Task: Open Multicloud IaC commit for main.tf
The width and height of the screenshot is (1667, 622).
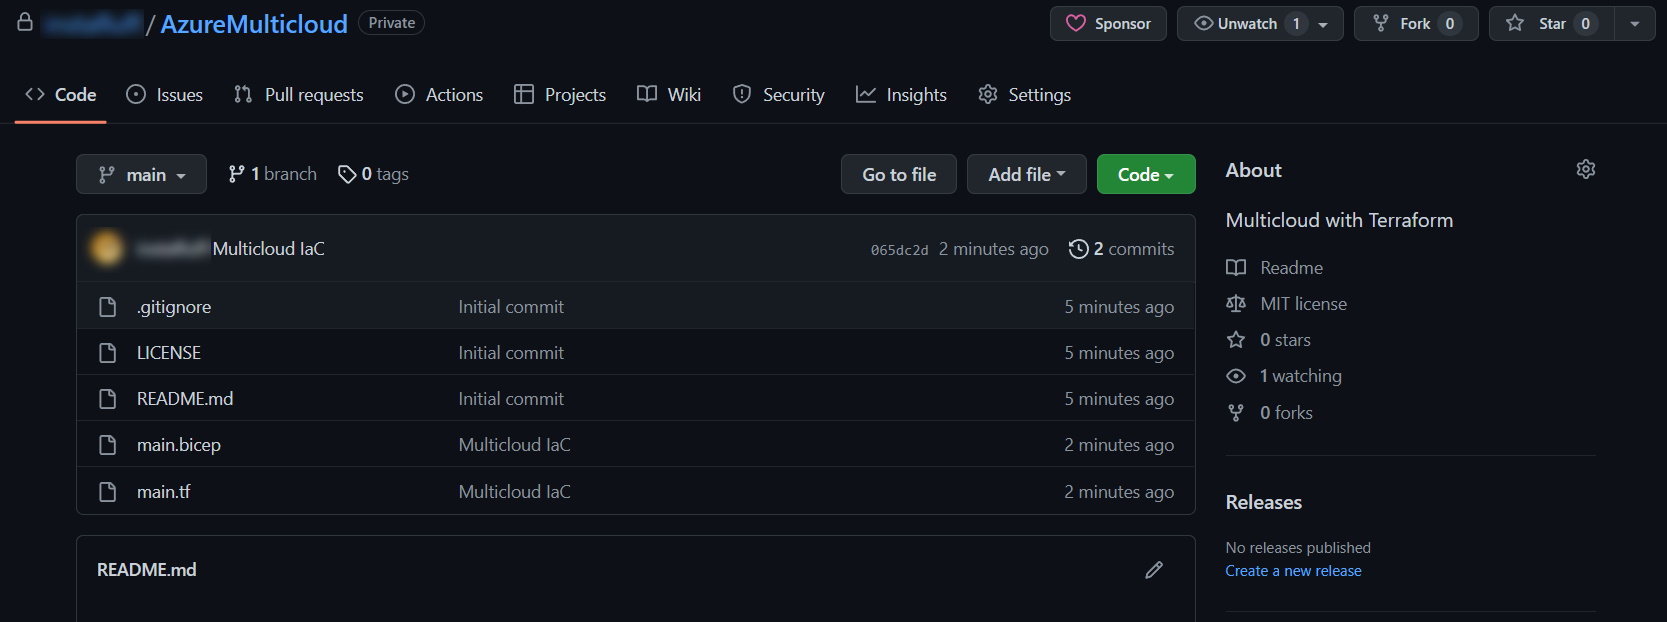Action: (515, 491)
